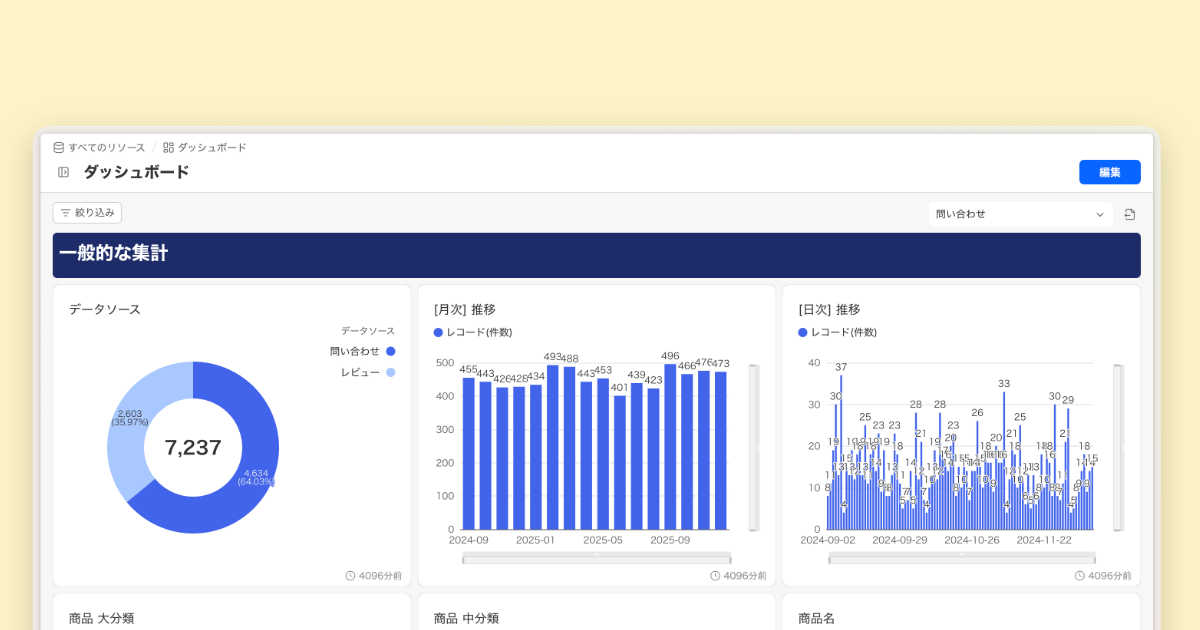Image resolution: width=1200 pixels, height=630 pixels.
Task: Click the 37 peak value in daily chart
Action: point(841,367)
